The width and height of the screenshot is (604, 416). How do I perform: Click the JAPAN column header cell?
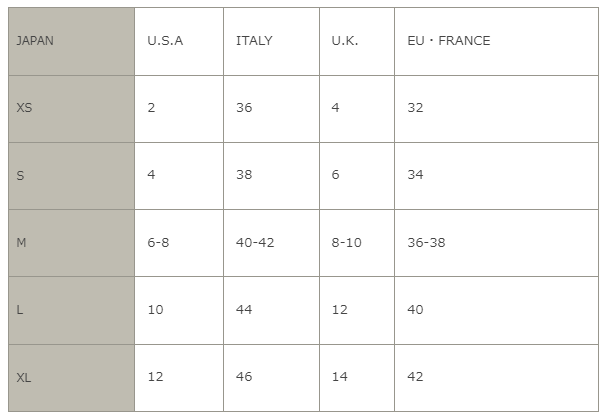71,41
